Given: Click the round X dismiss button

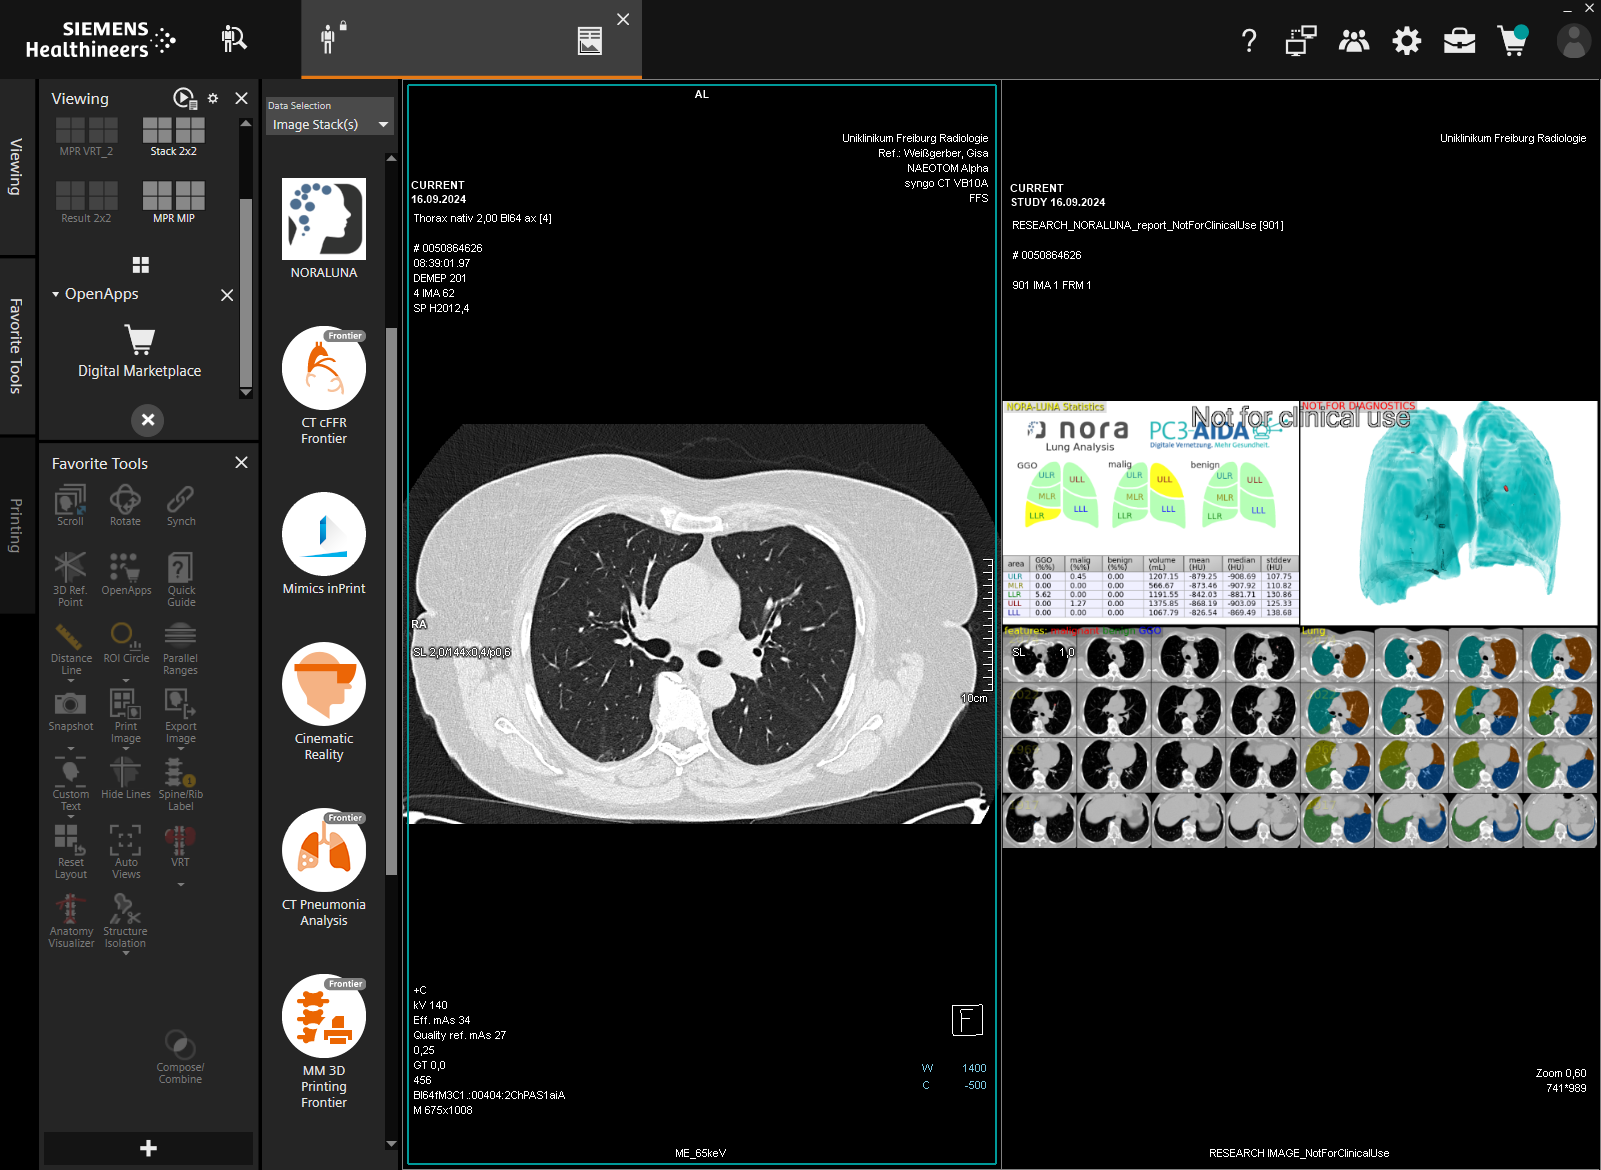Looking at the screenshot, I should point(148,420).
